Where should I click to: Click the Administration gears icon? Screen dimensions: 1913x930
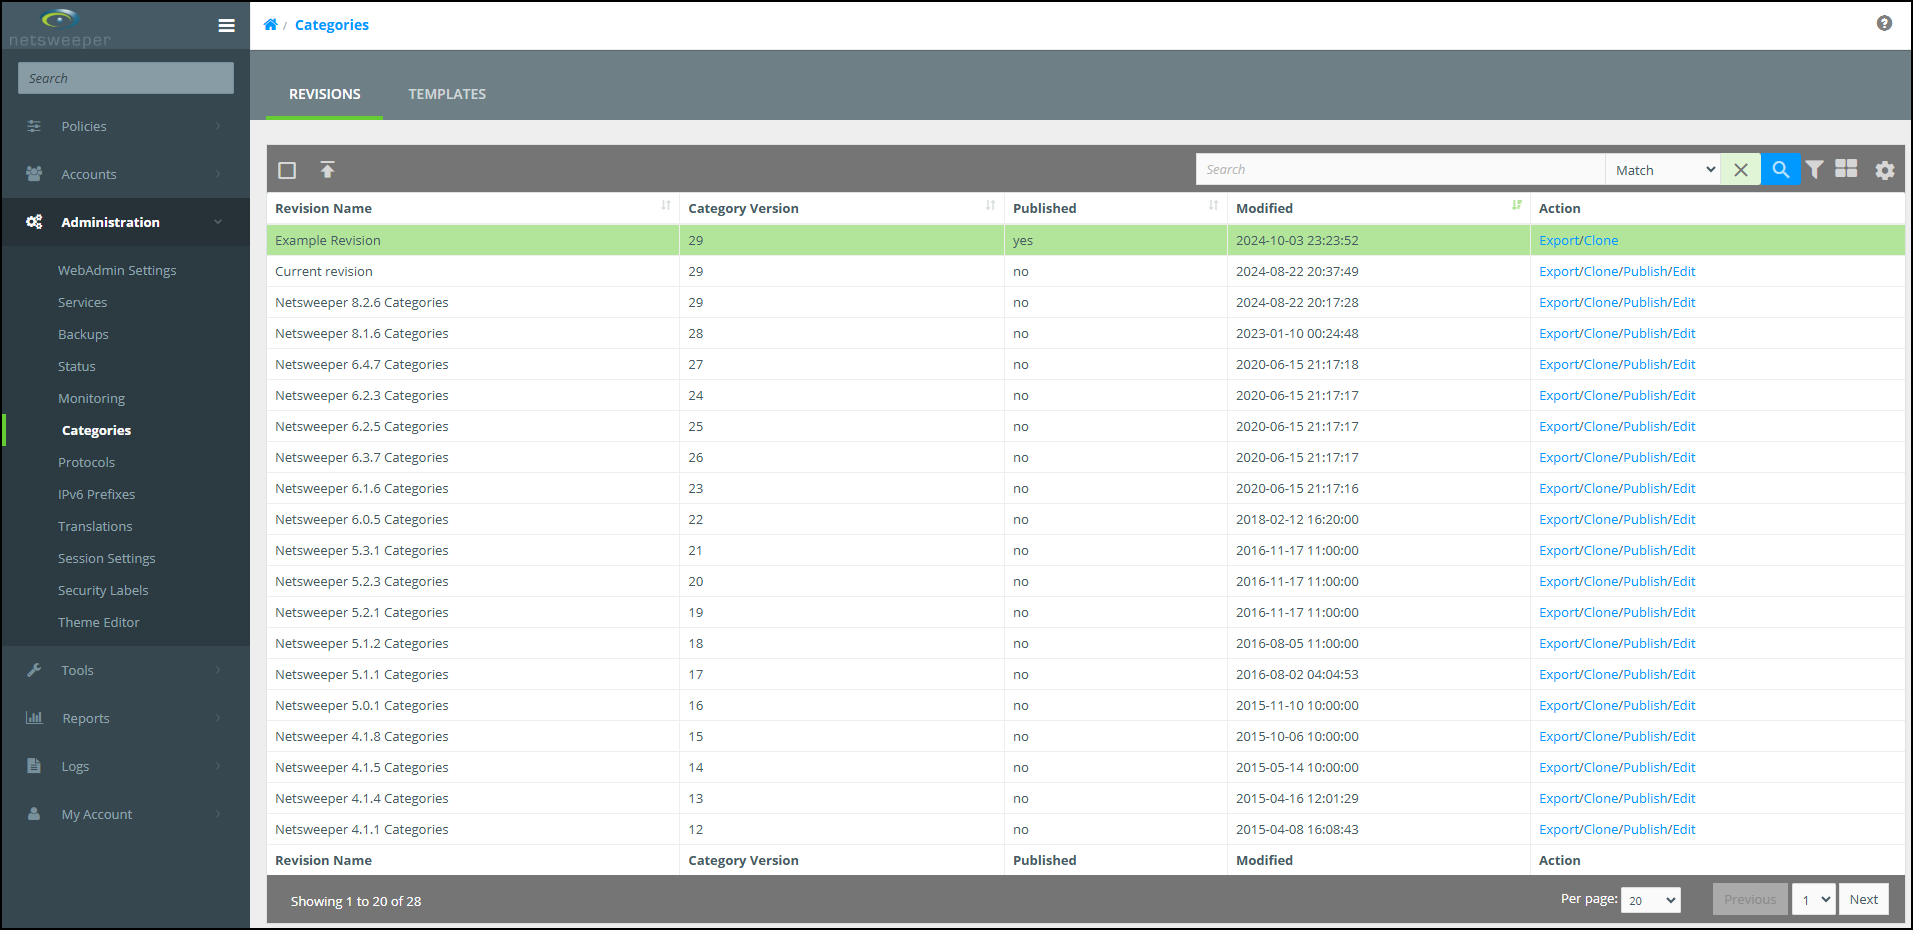coord(34,222)
